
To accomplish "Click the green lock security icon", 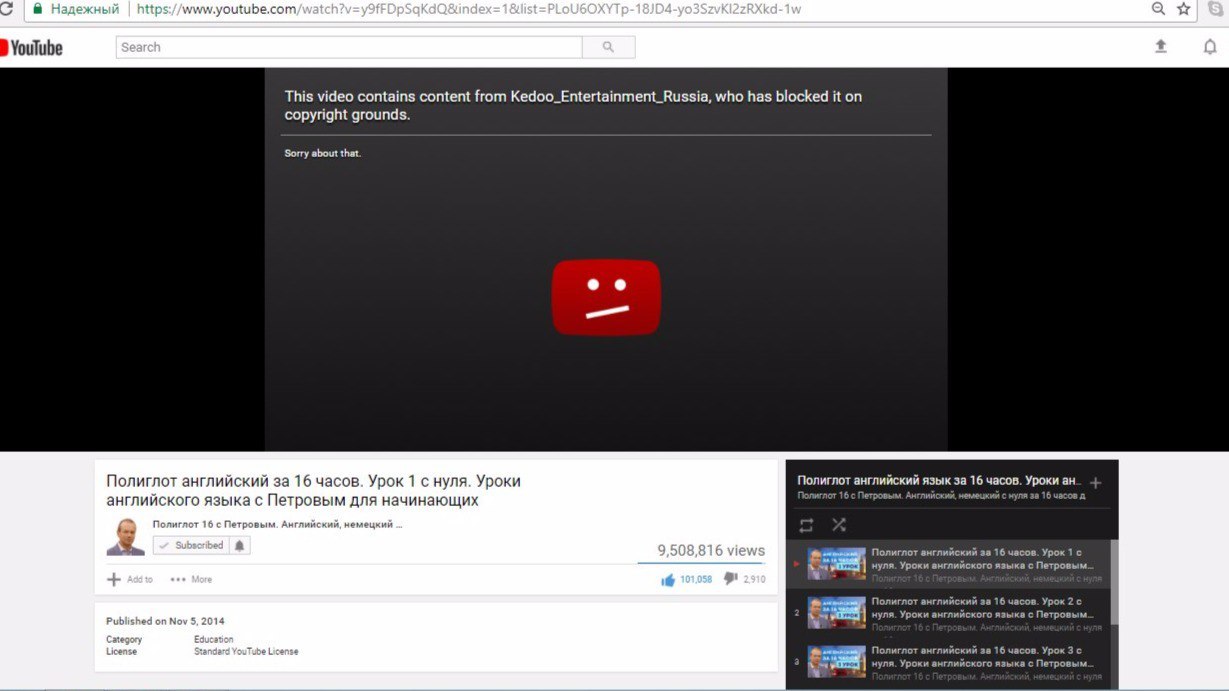I will (x=38, y=9).
